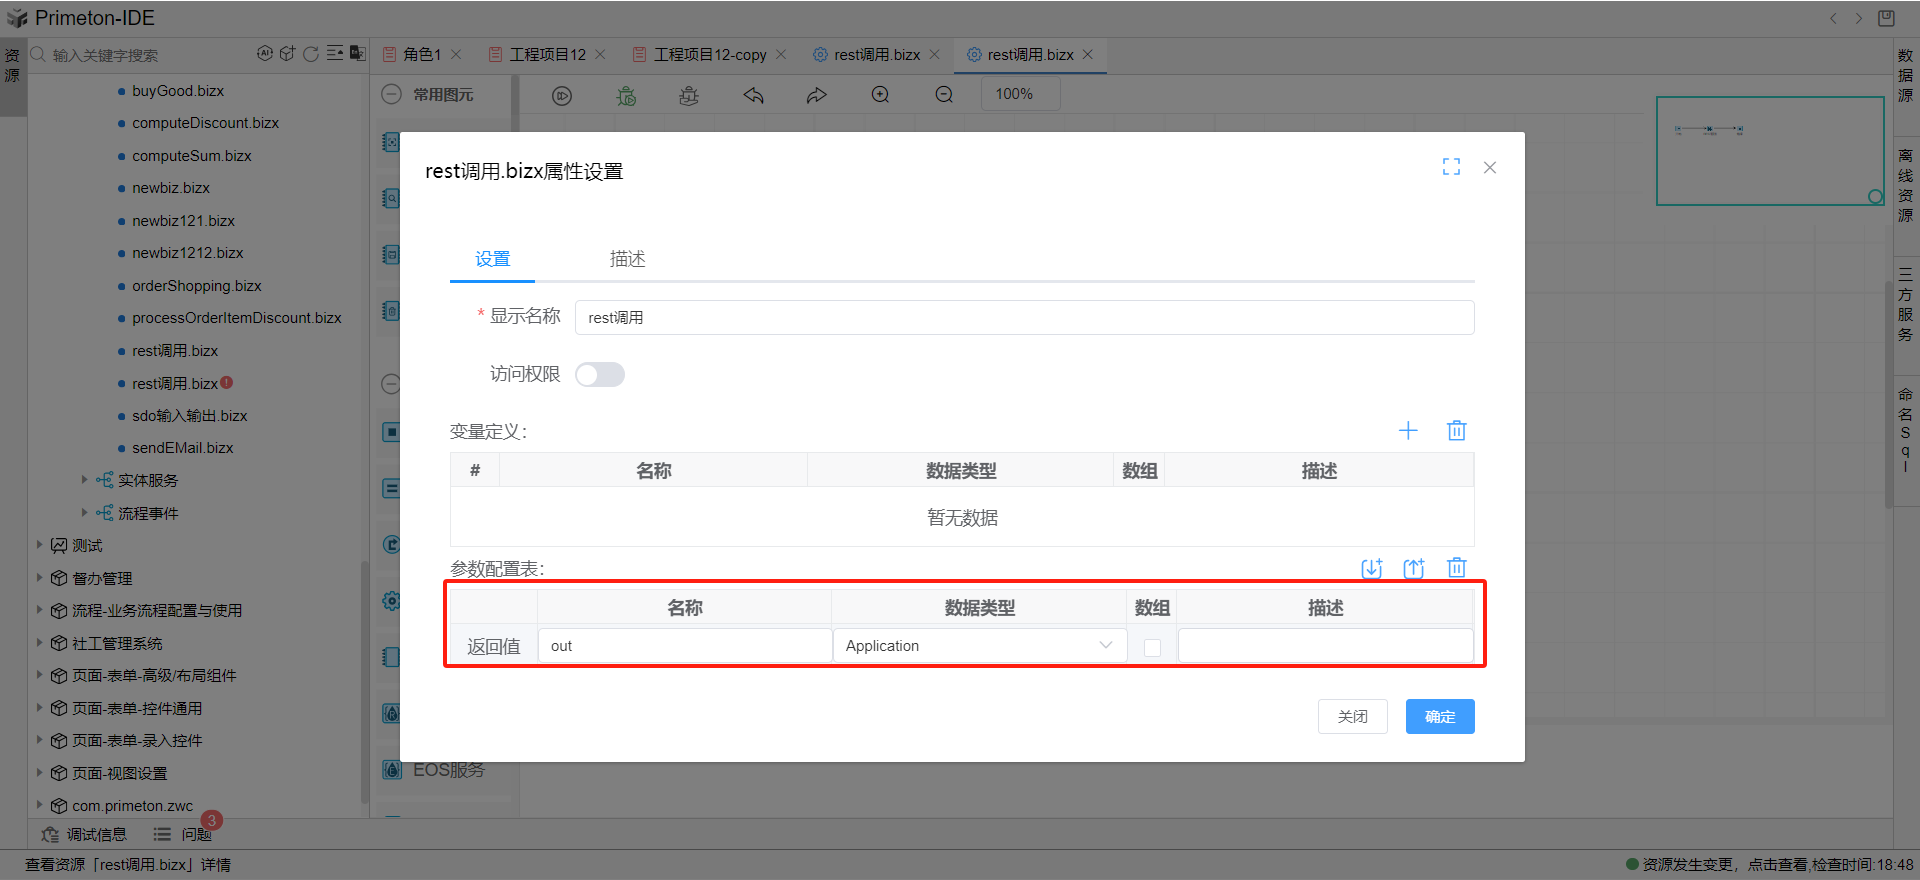Click the trash icon above the parameter table
The image size is (1920, 880).
point(1457,568)
